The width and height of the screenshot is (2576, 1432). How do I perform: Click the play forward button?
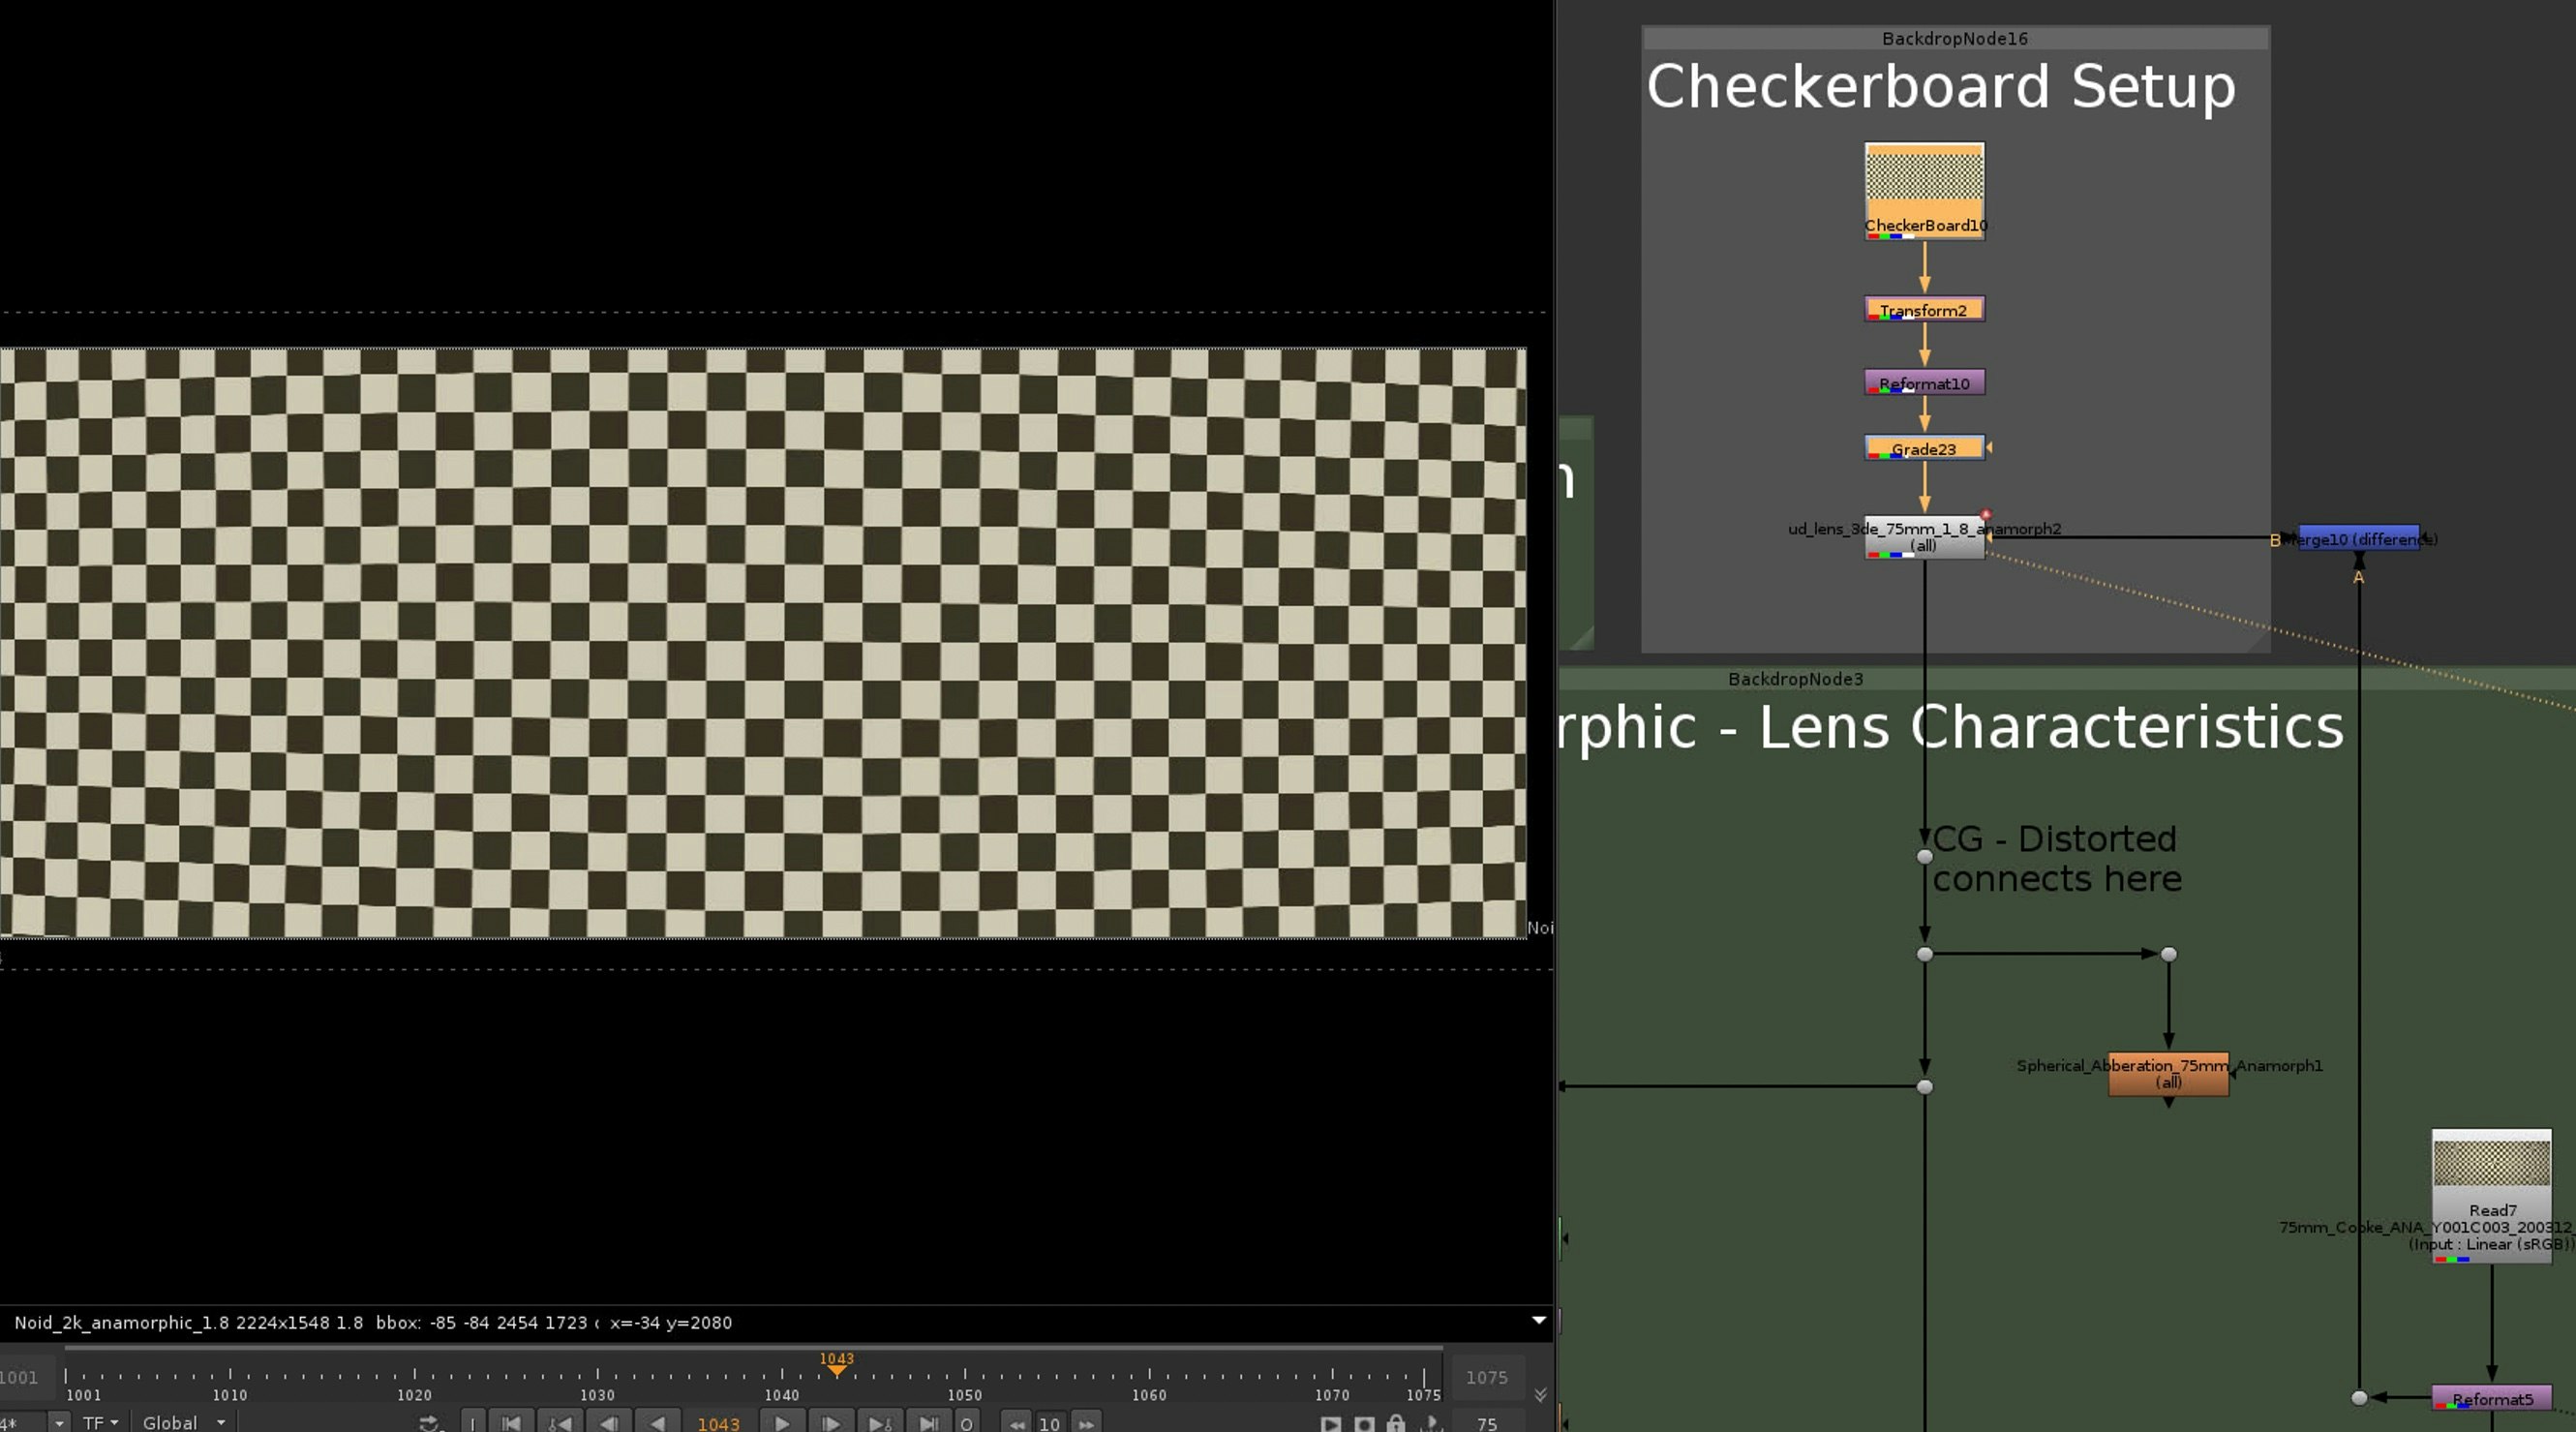pos(782,1423)
